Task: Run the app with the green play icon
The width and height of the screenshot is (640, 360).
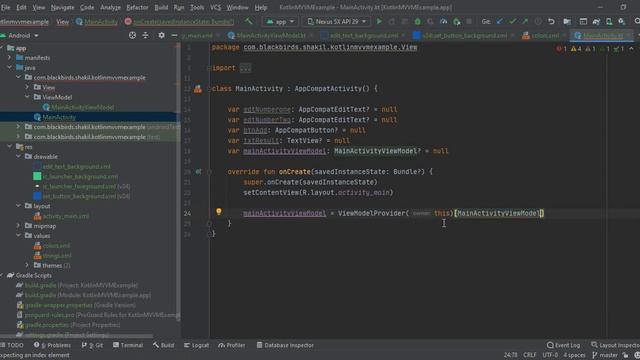Action: [379, 21]
